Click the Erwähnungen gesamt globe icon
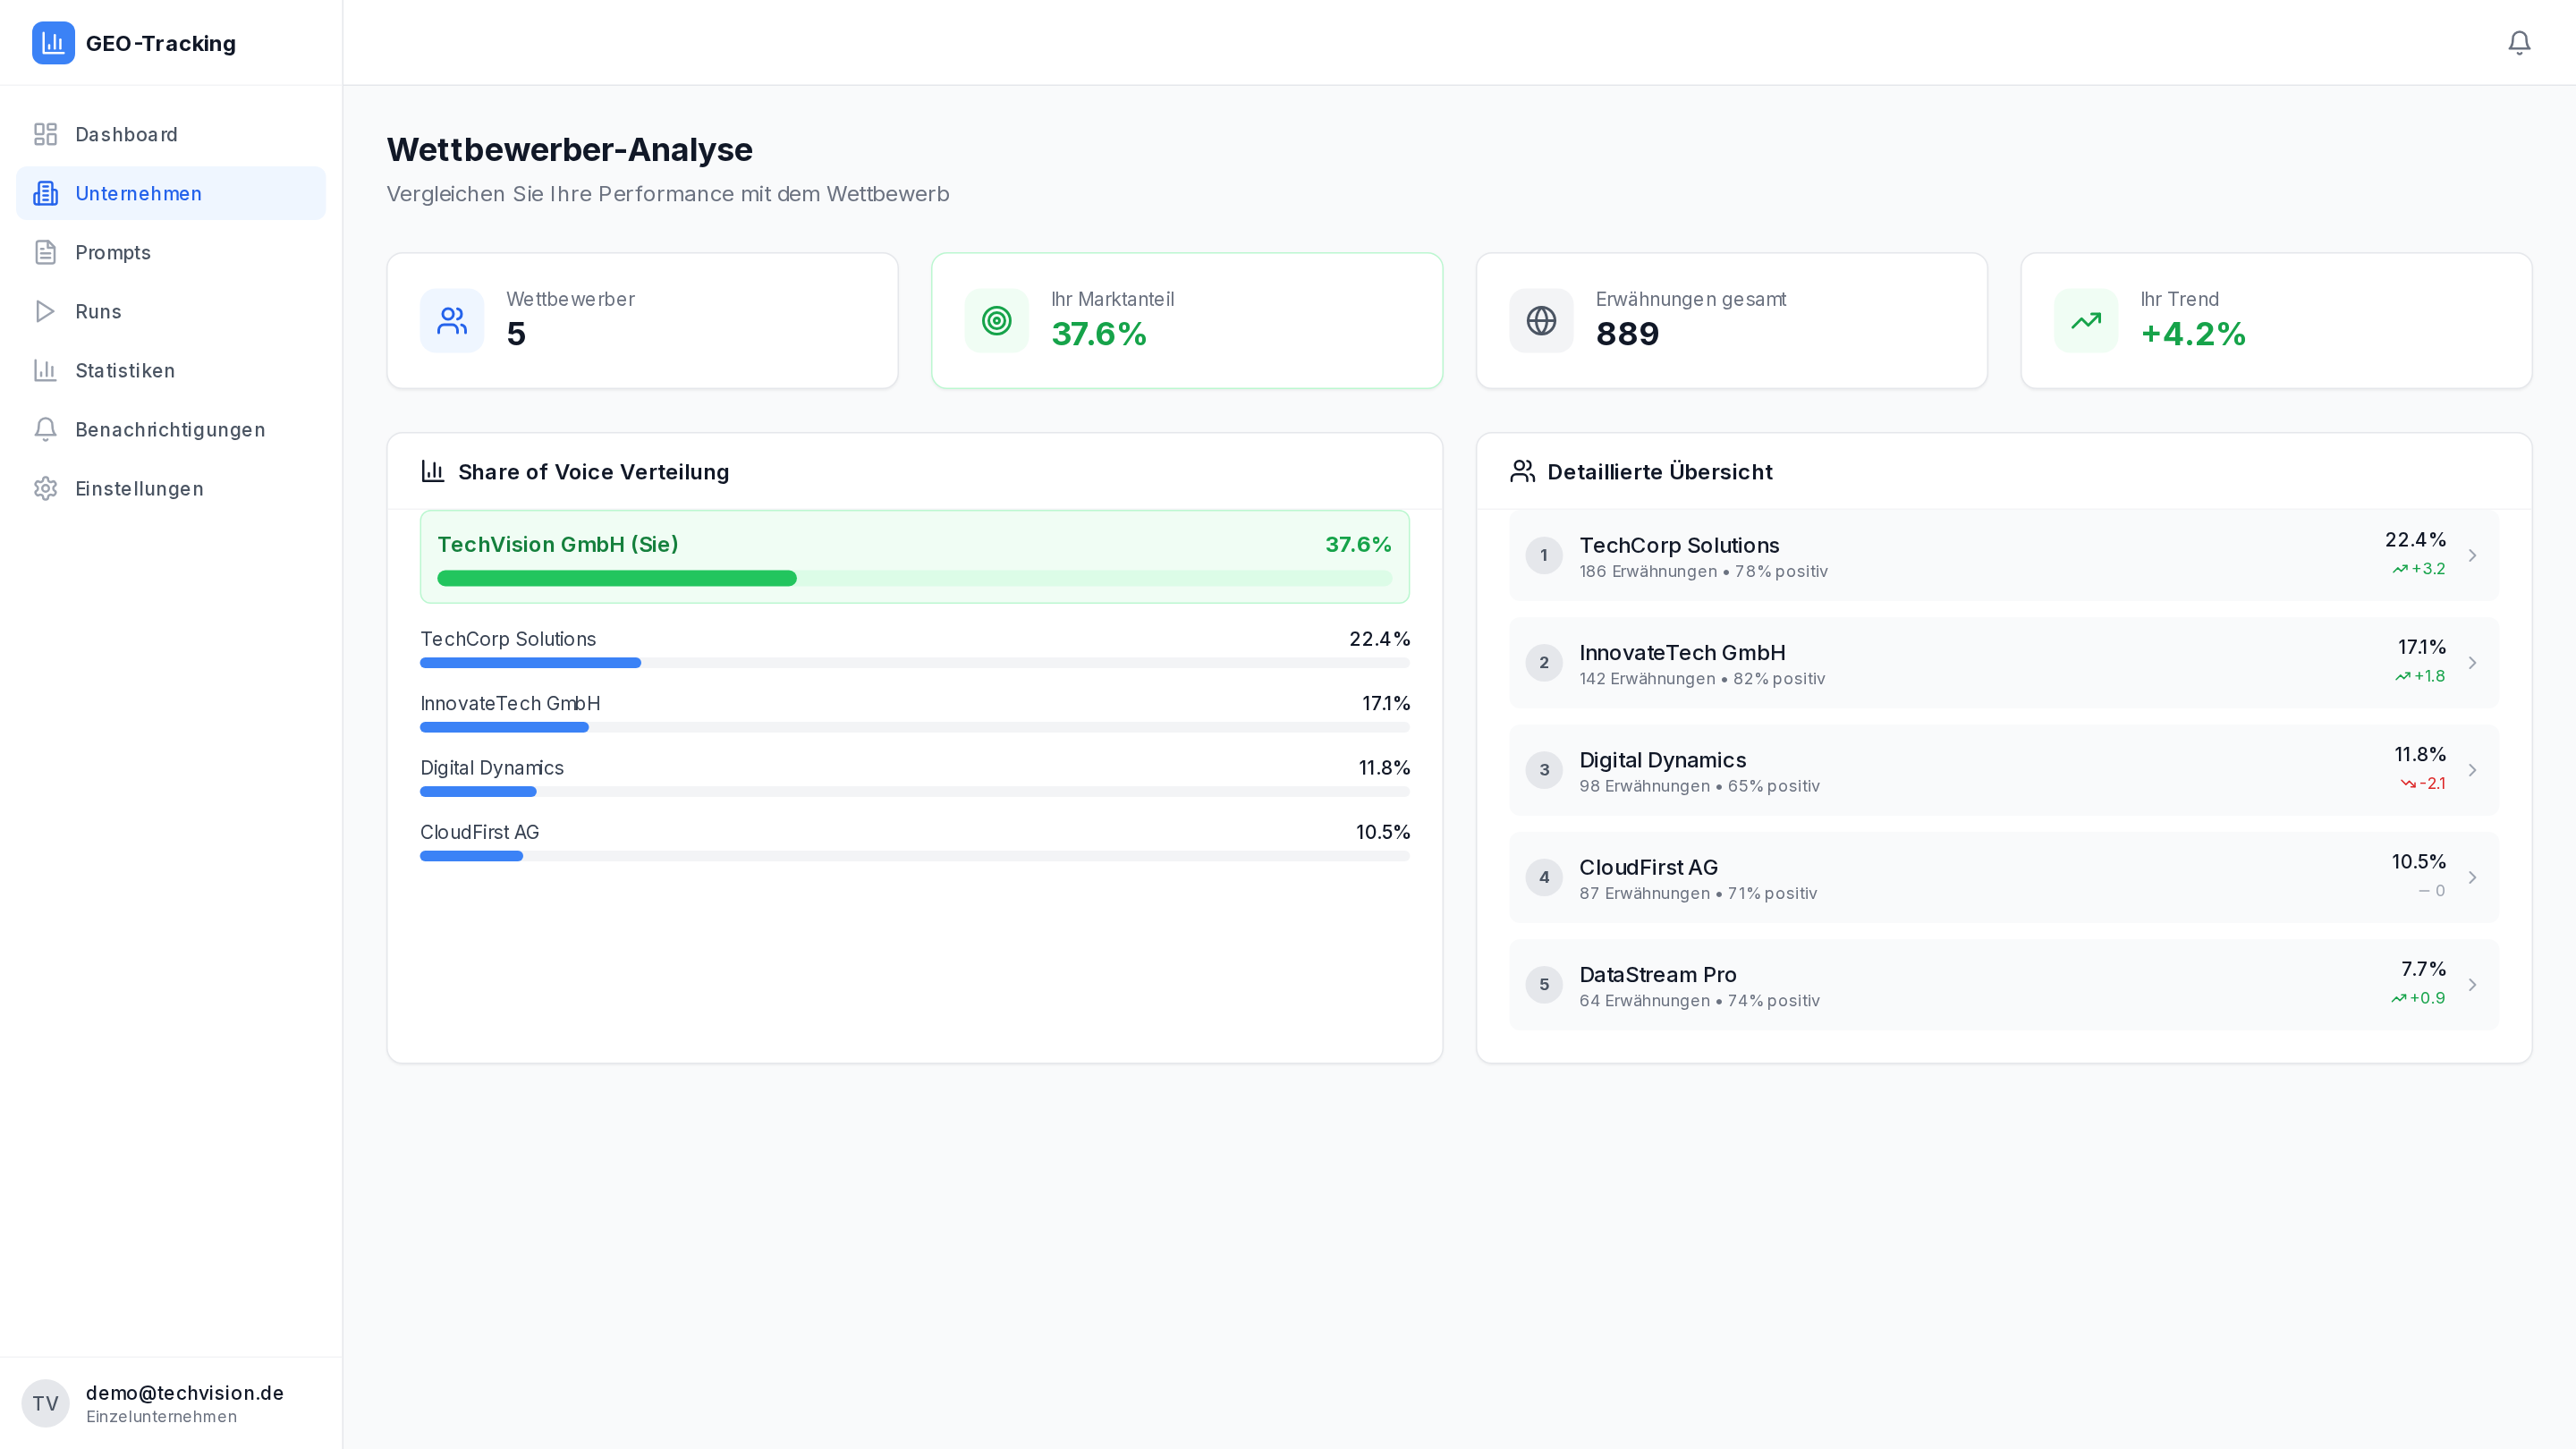Viewport: 2576px width, 1449px height. point(1541,321)
